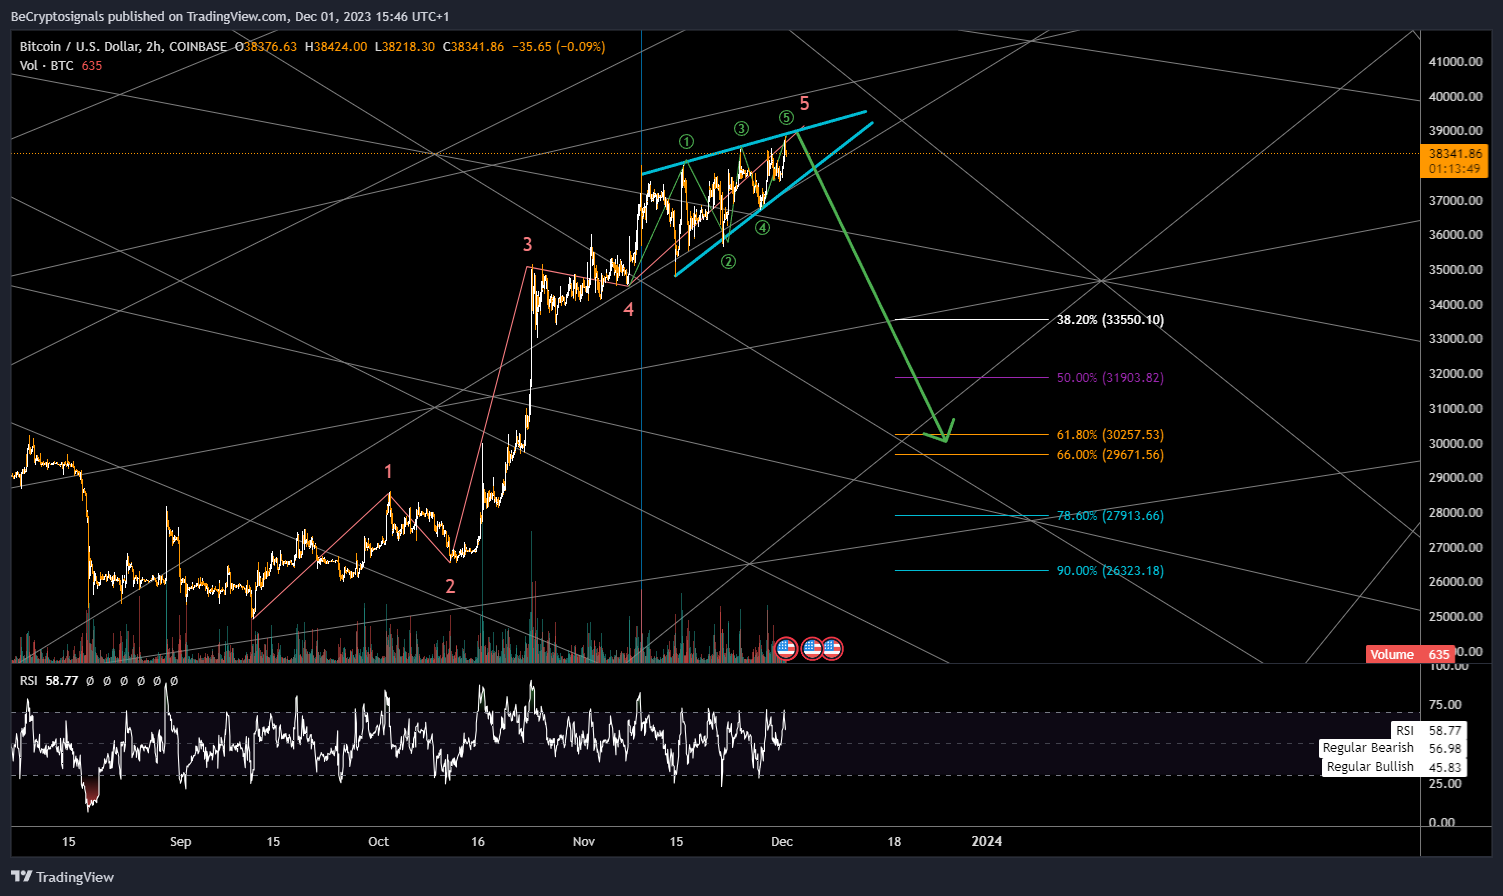The width and height of the screenshot is (1503, 896).
Task: Click the orange current price tag 38341.86
Action: tap(1454, 154)
